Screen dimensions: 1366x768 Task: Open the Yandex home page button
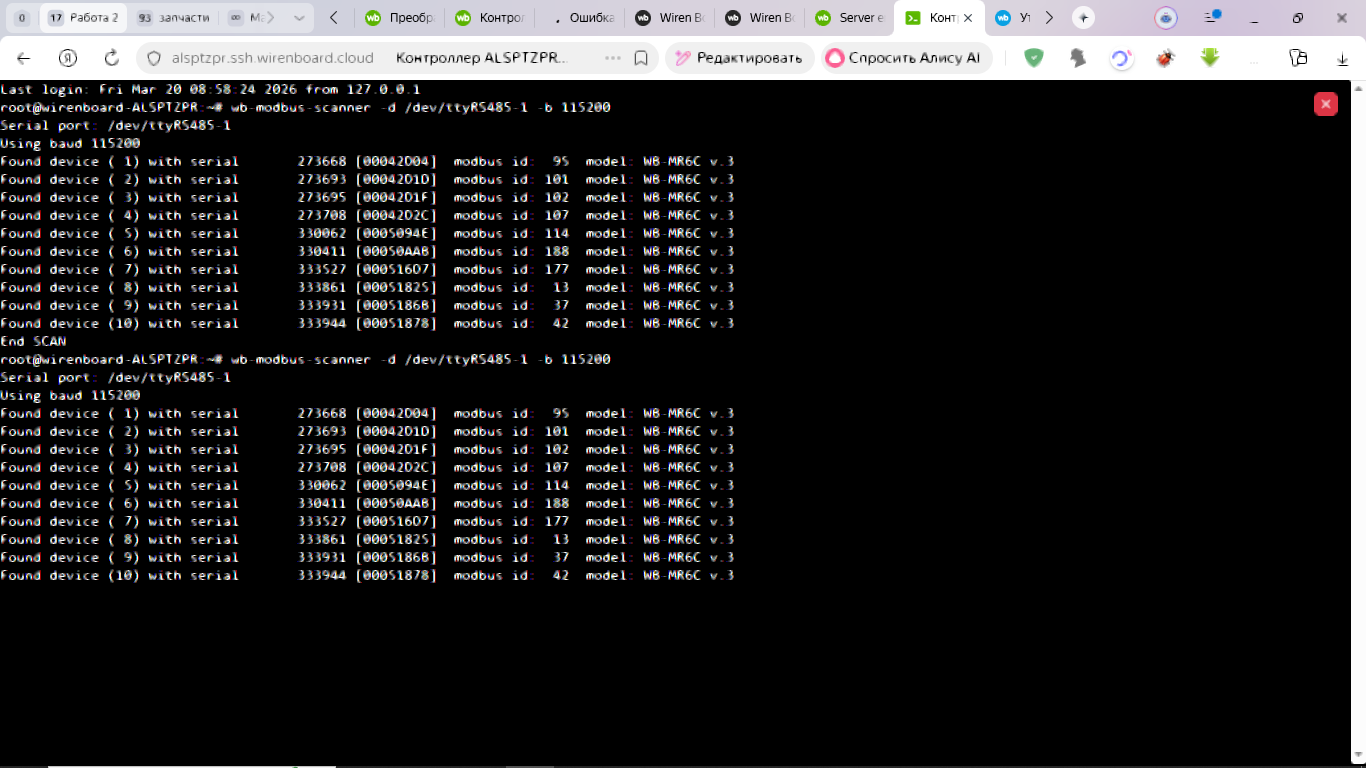click(67, 58)
